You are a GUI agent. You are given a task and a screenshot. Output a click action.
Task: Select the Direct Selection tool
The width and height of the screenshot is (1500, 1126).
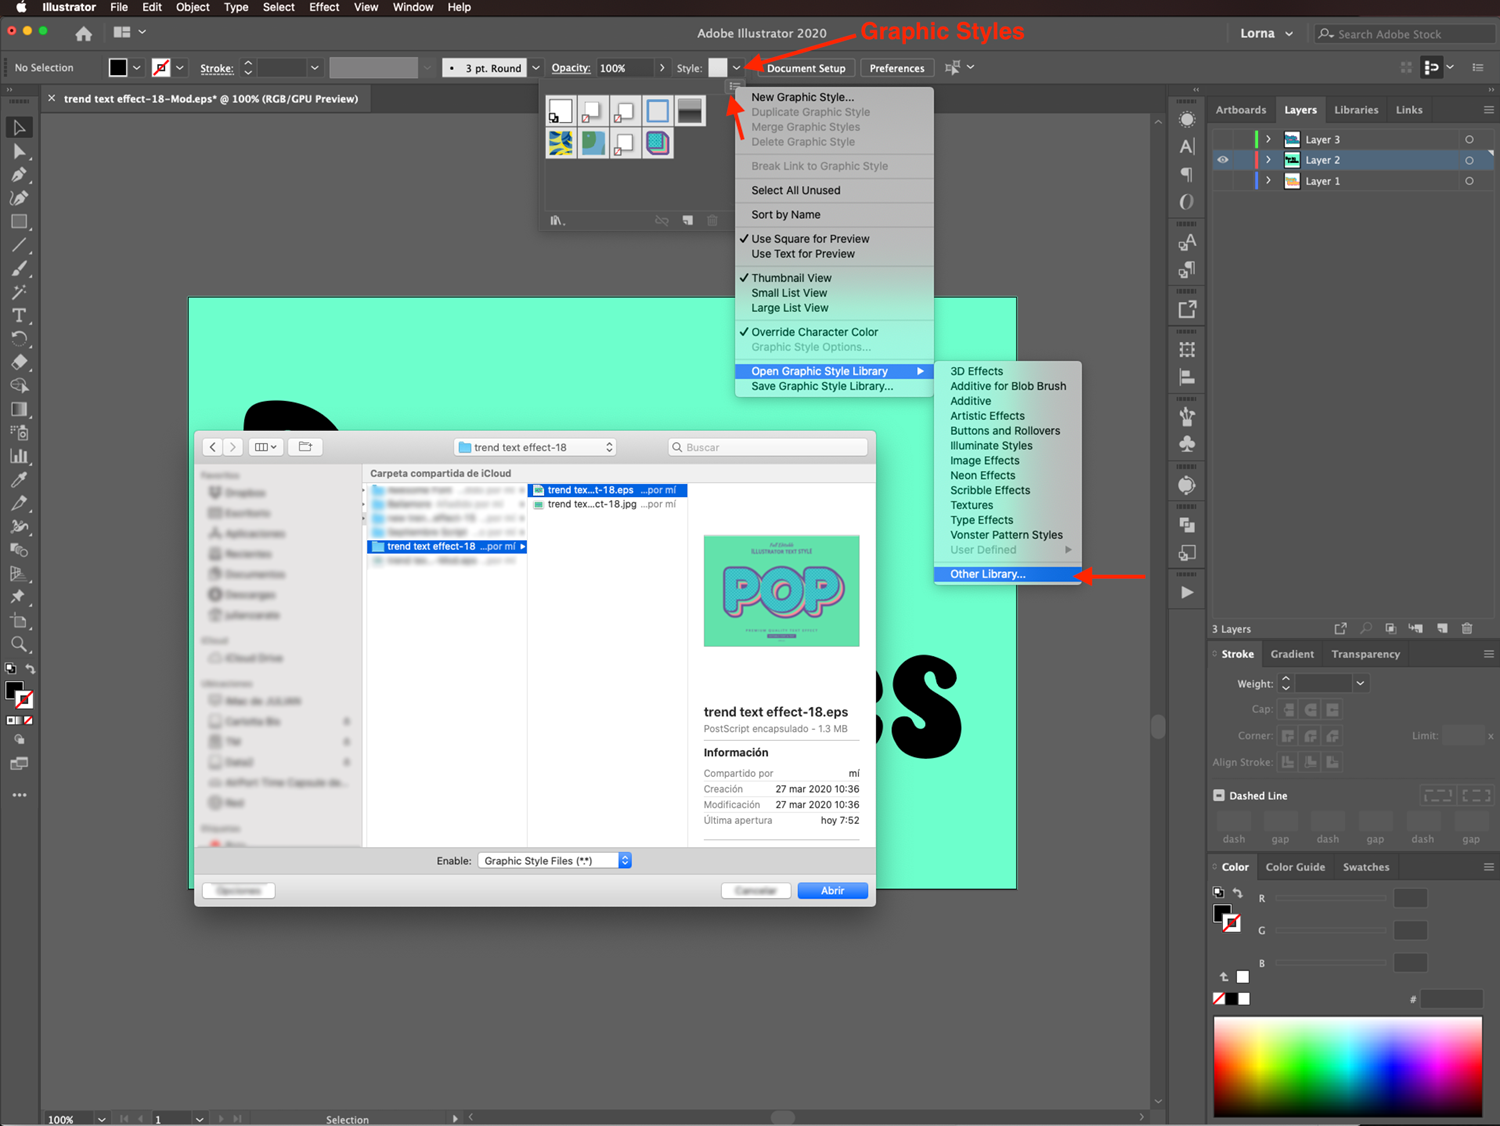tap(19, 151)
